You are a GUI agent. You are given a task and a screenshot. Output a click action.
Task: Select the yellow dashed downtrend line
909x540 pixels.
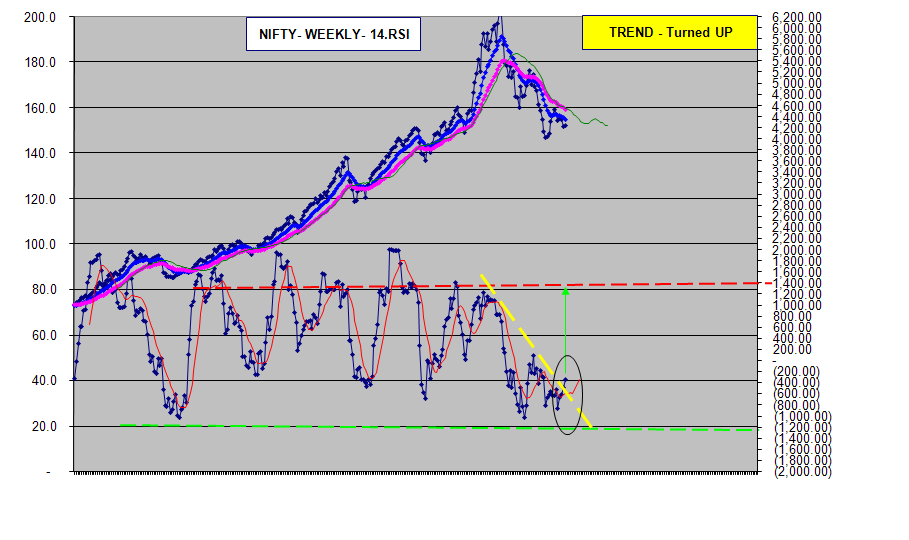(x=536, y=351)
